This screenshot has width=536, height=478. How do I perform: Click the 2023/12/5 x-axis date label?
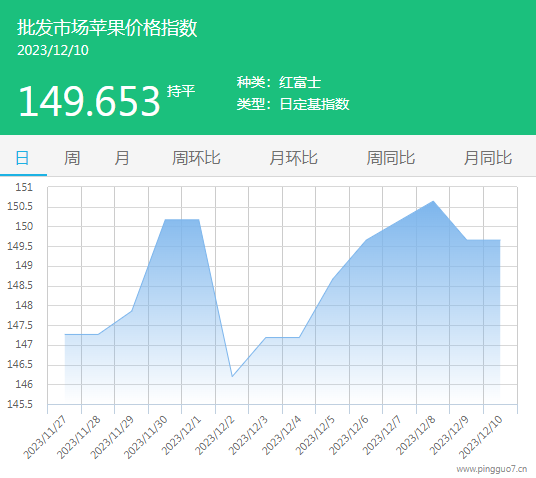[x=315, y=435]
